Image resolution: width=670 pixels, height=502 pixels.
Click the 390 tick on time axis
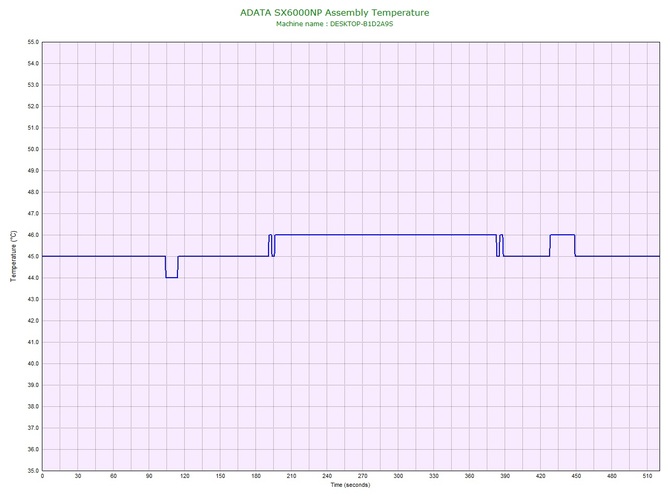point(505,476)
